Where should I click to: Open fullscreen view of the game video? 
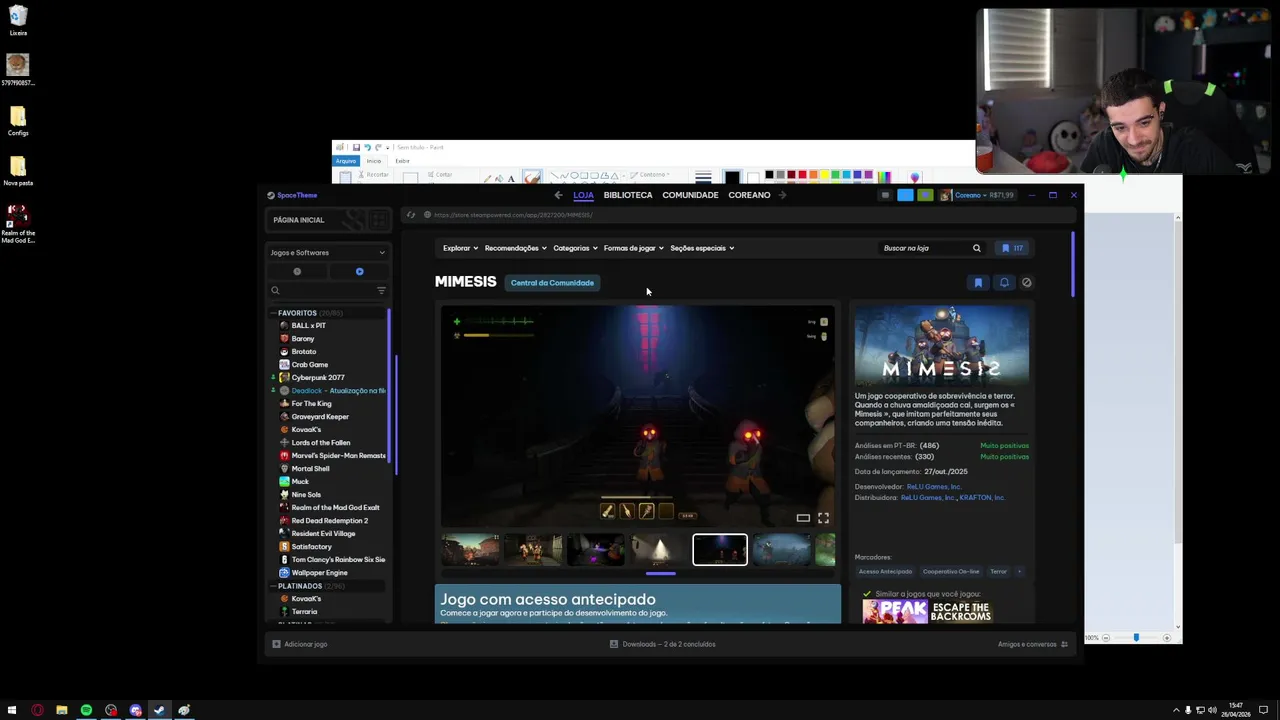coord(823,518)
